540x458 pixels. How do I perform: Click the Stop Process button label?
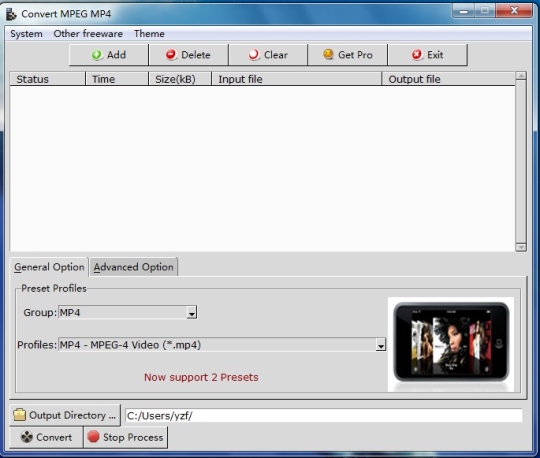pos(133,437)
